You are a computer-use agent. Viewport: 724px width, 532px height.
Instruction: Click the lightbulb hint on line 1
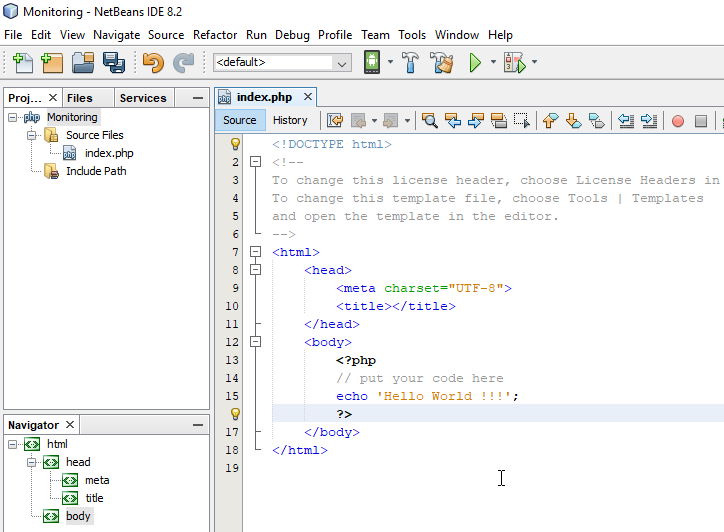235,144
